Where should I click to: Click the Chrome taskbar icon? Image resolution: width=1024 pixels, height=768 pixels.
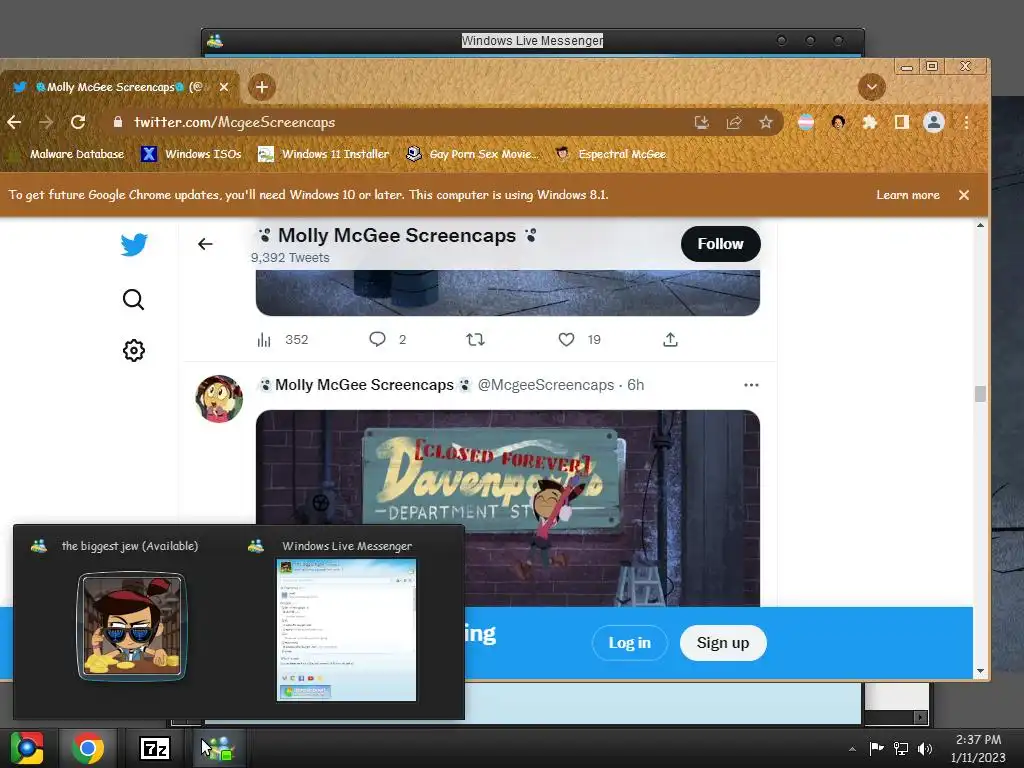point(88,748)
